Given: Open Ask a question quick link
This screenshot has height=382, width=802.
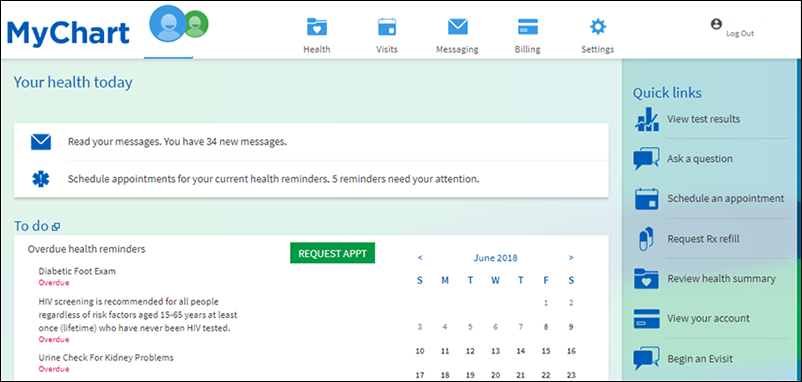Looking at the screenshot, I should click(700, 159).
